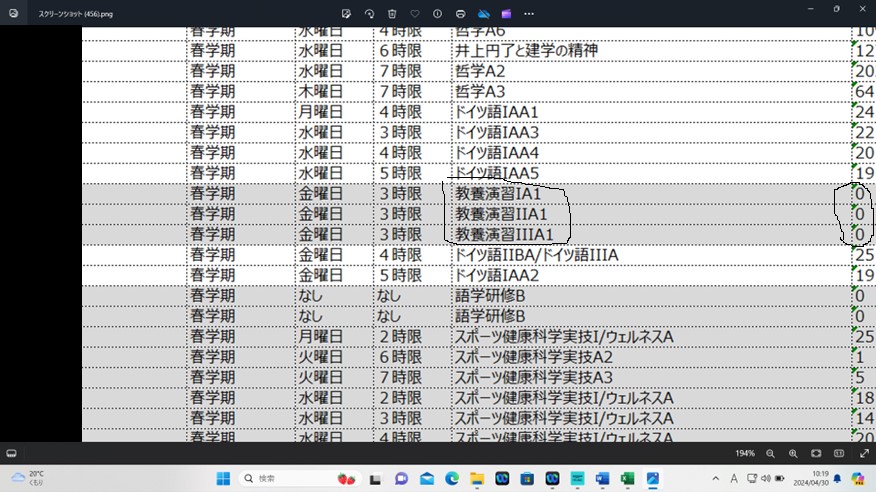Open notifications bell icon
Image resolution: width=876 pixels, height=492 pixels.
pos(837,479)
